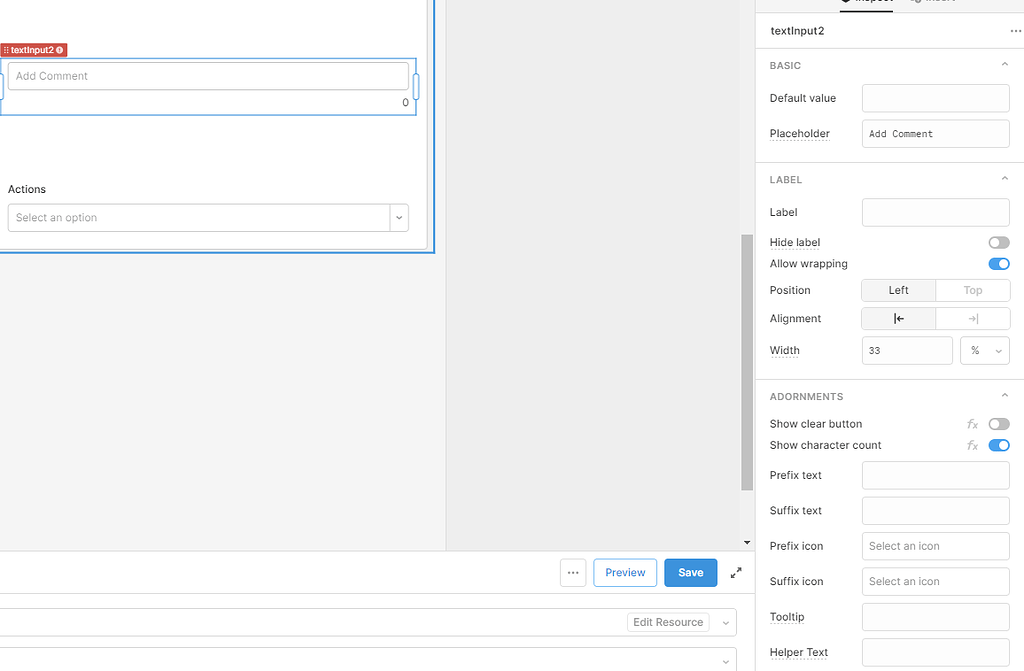Select right alignment for the label
The width and height of the screenshot is (1024, 671).
click(x=972, y=318)
